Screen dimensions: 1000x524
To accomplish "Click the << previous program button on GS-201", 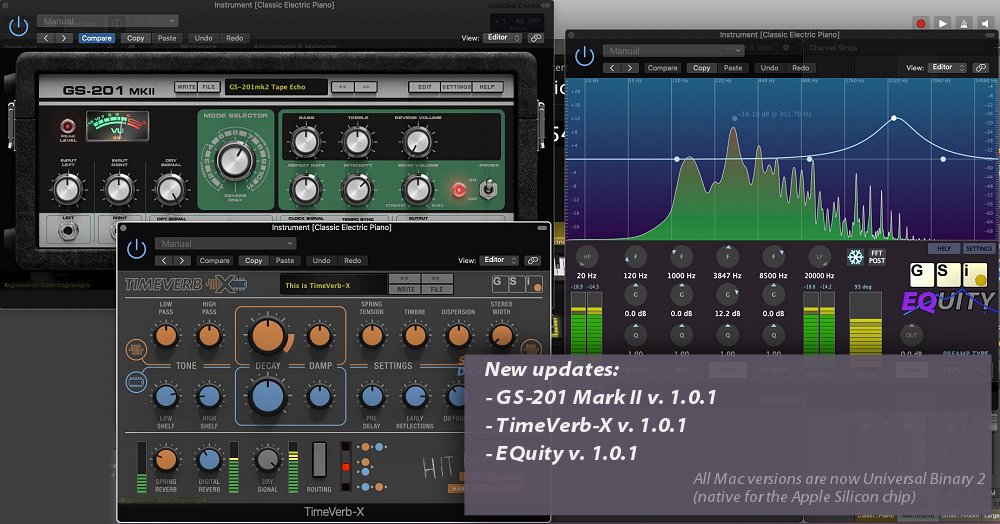I will pos(342,87).
